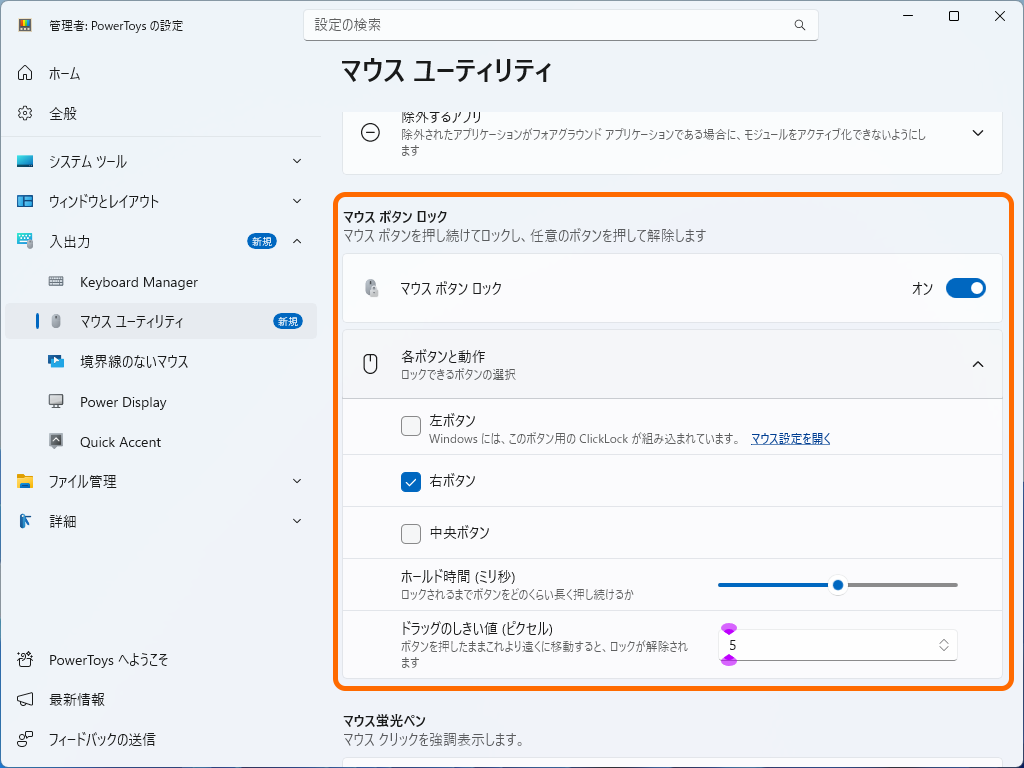Screen dimensions: 1024x768
Task: Click the ホーム home icon
Action: point(25,73)
